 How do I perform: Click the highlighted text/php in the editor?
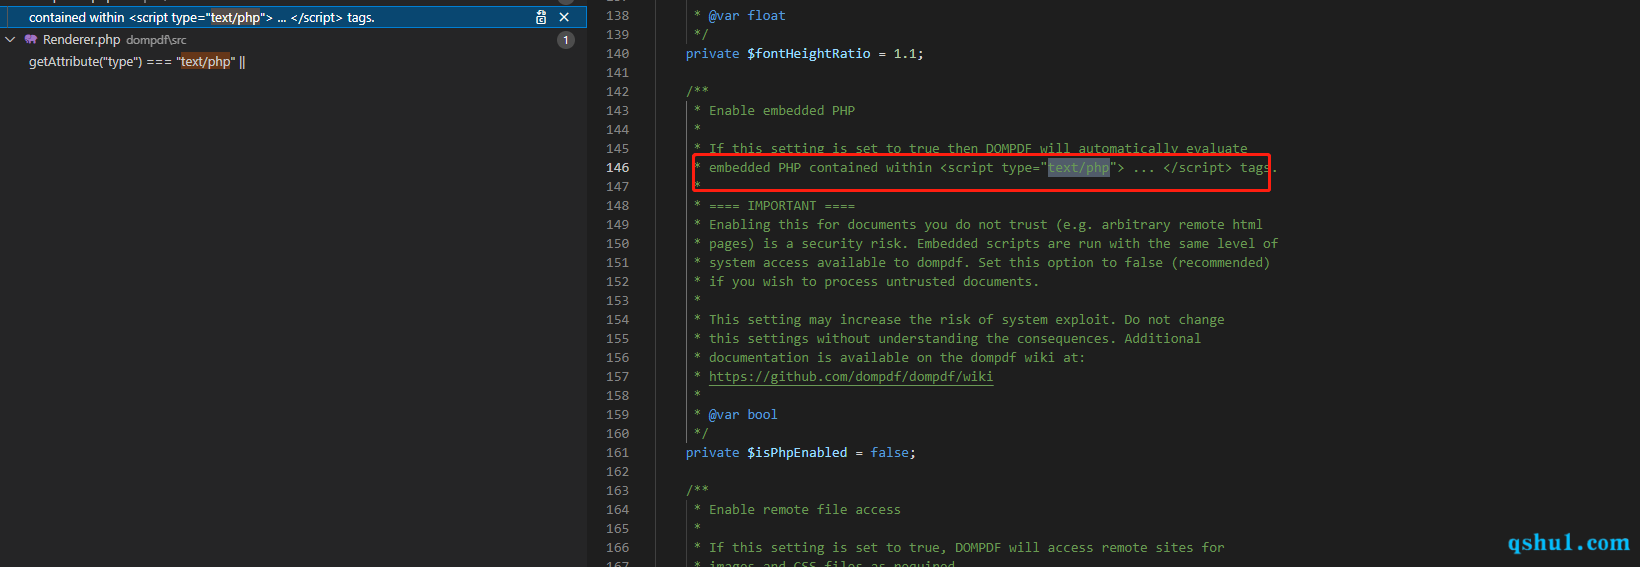click(x=1079, y=168)
